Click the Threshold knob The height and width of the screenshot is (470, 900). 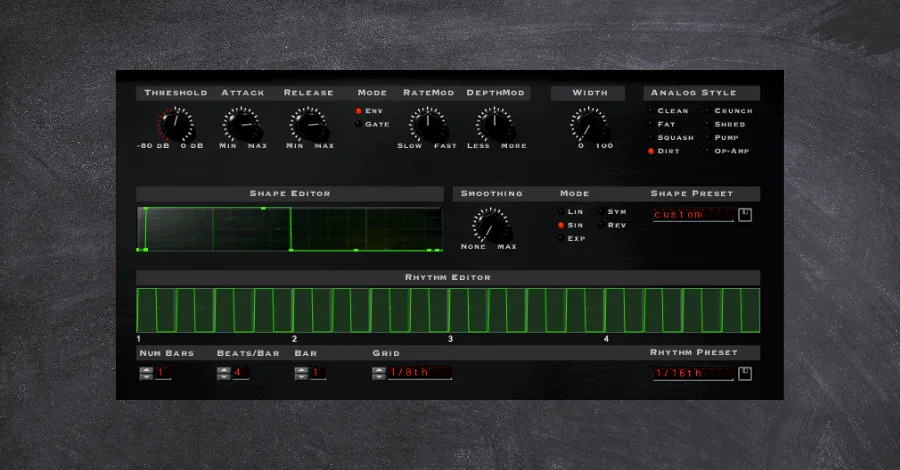pos(175,125)
